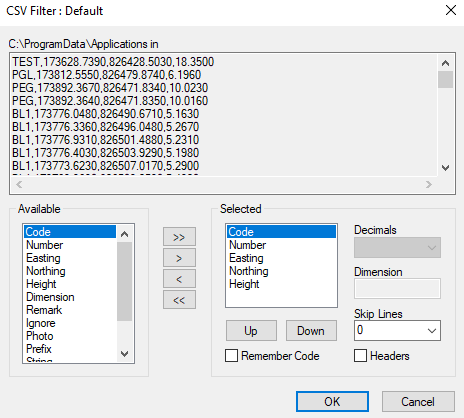464x418 pixels.
Task: Click the Available list scroll down arrow
Action: point(125,354)
